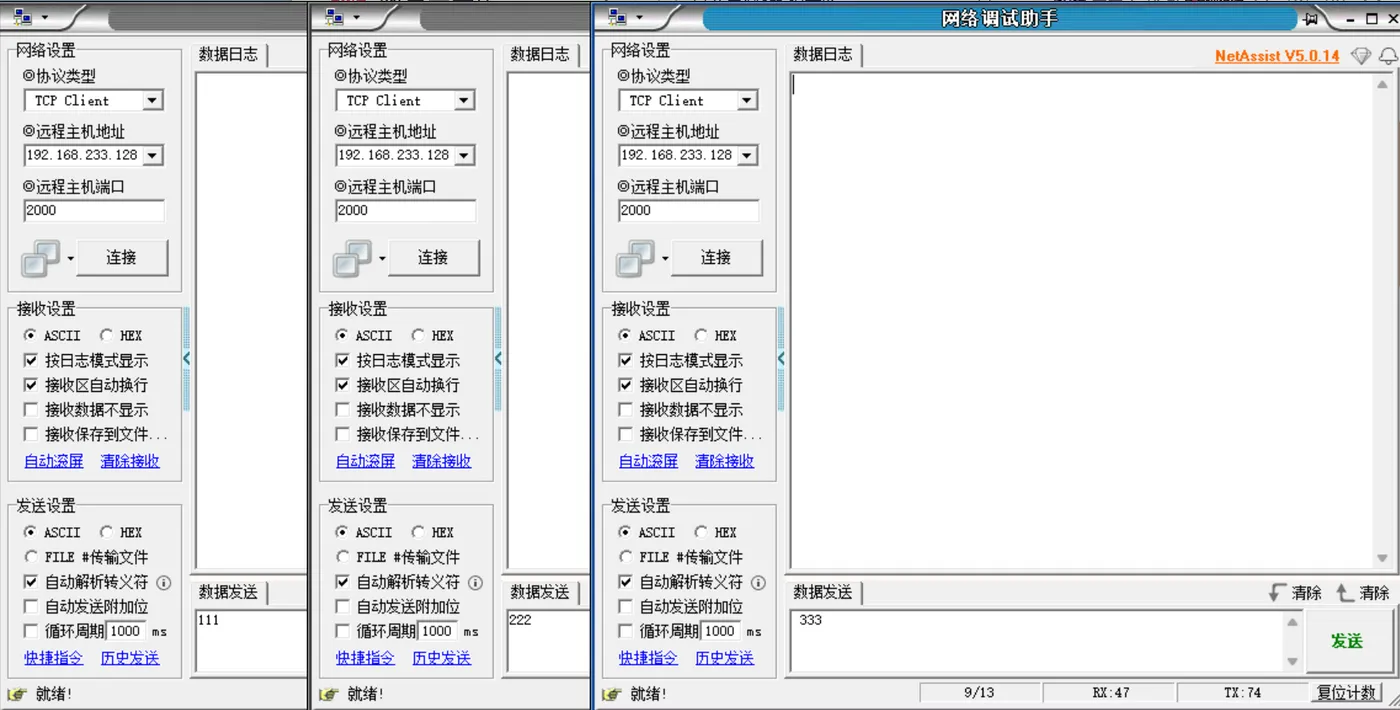
Task: Select FILE send option in the middle window
Action: [343, 557]
